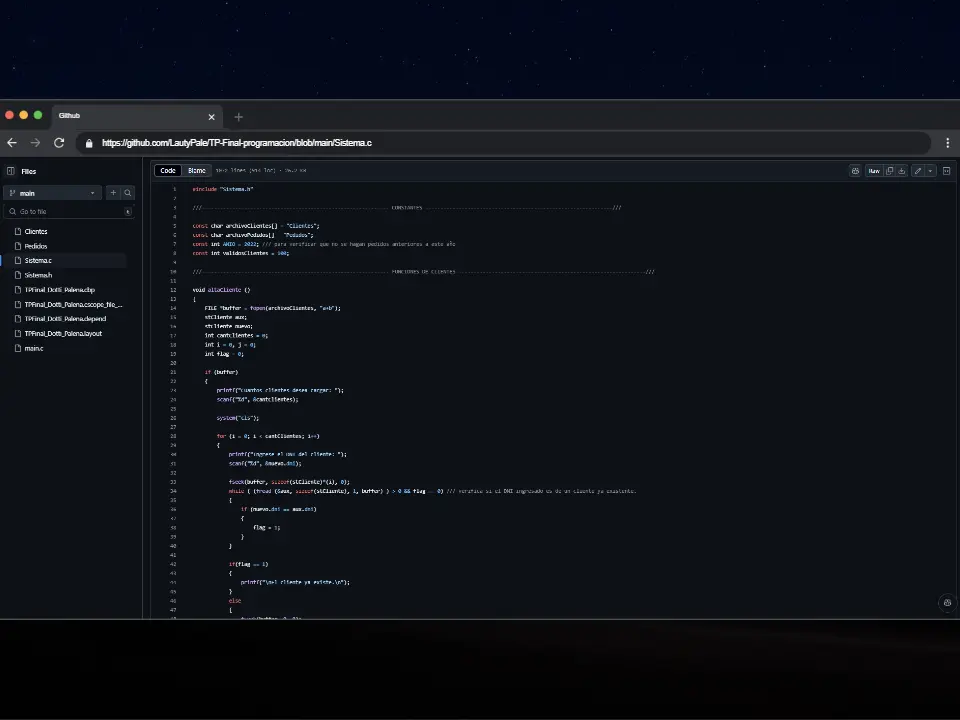
Task: Click the 'else' code line
Action: tap(235, 601)
